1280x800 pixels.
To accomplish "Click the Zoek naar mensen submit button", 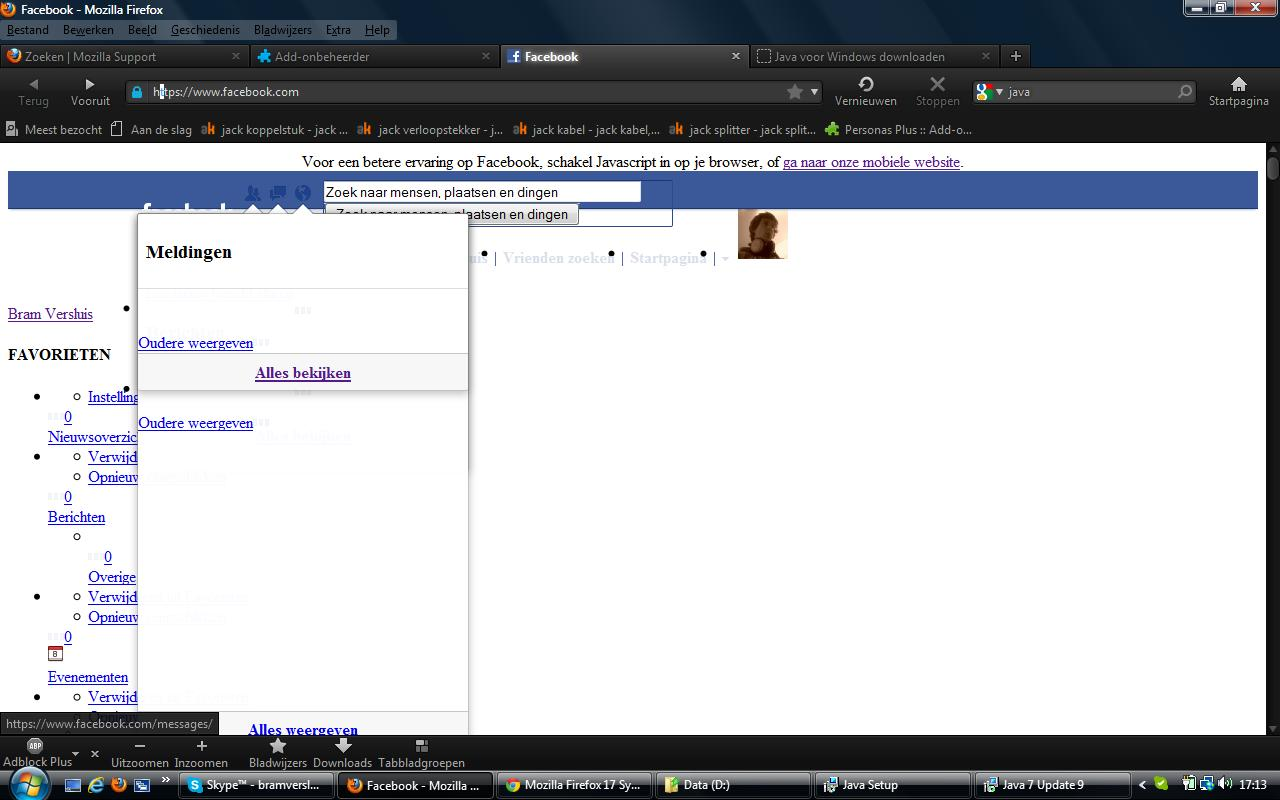I will click(452, 215).
